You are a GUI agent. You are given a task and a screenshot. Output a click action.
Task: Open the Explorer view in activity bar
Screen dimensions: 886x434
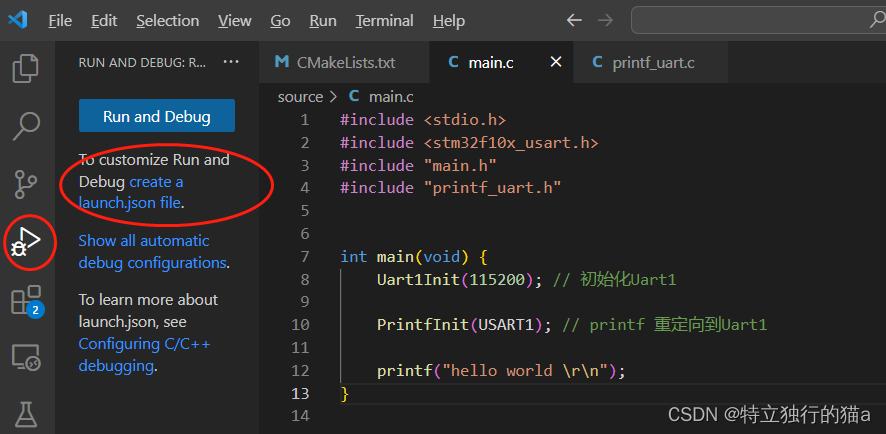(26, 68)
